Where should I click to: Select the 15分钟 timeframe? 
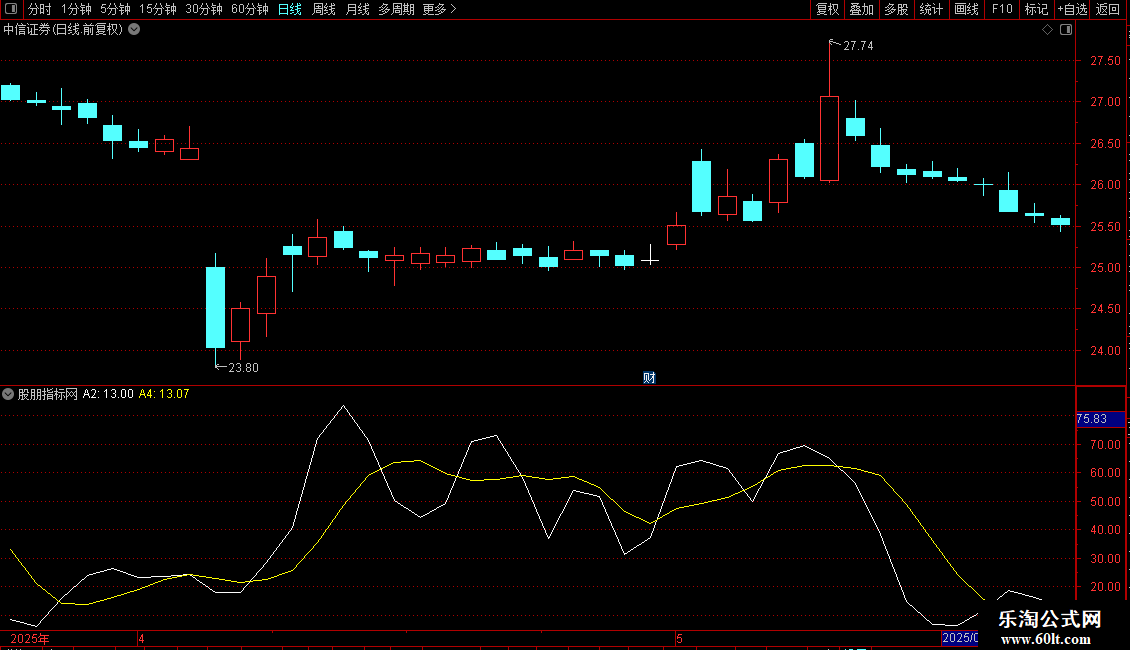click(158, 9)
